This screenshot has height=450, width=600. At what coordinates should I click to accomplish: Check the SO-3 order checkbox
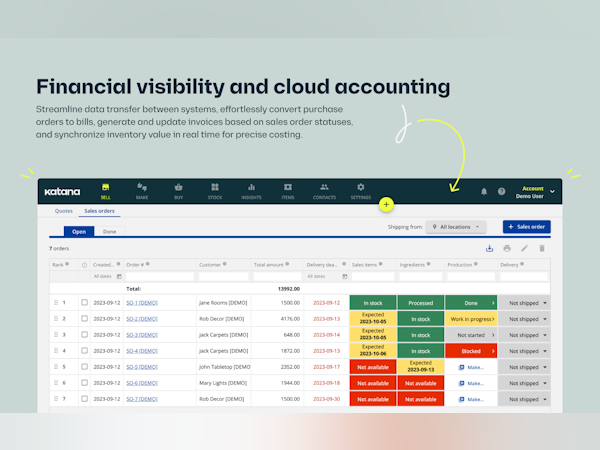(x=84, y=335)
